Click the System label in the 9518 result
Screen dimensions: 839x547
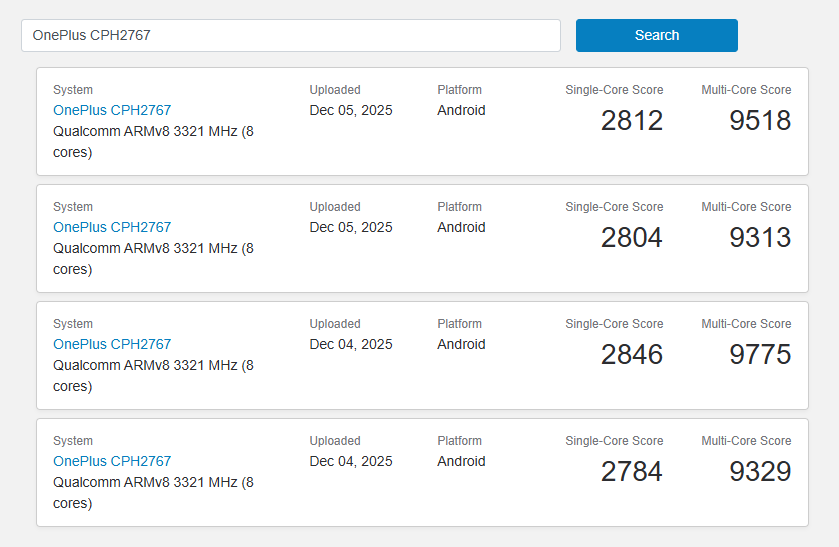73,90
